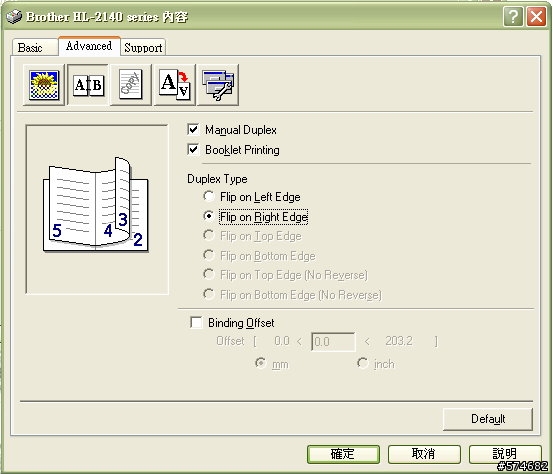Viewport: 553px width, 474px height.
Task: Select Flip on Top Edge (No Reverse)
Action: (x=209, y=274)
